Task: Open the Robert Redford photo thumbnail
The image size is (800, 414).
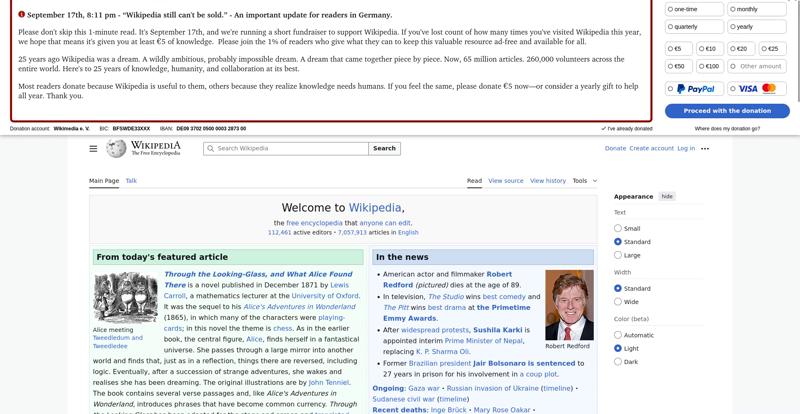Action: point(569,305)
